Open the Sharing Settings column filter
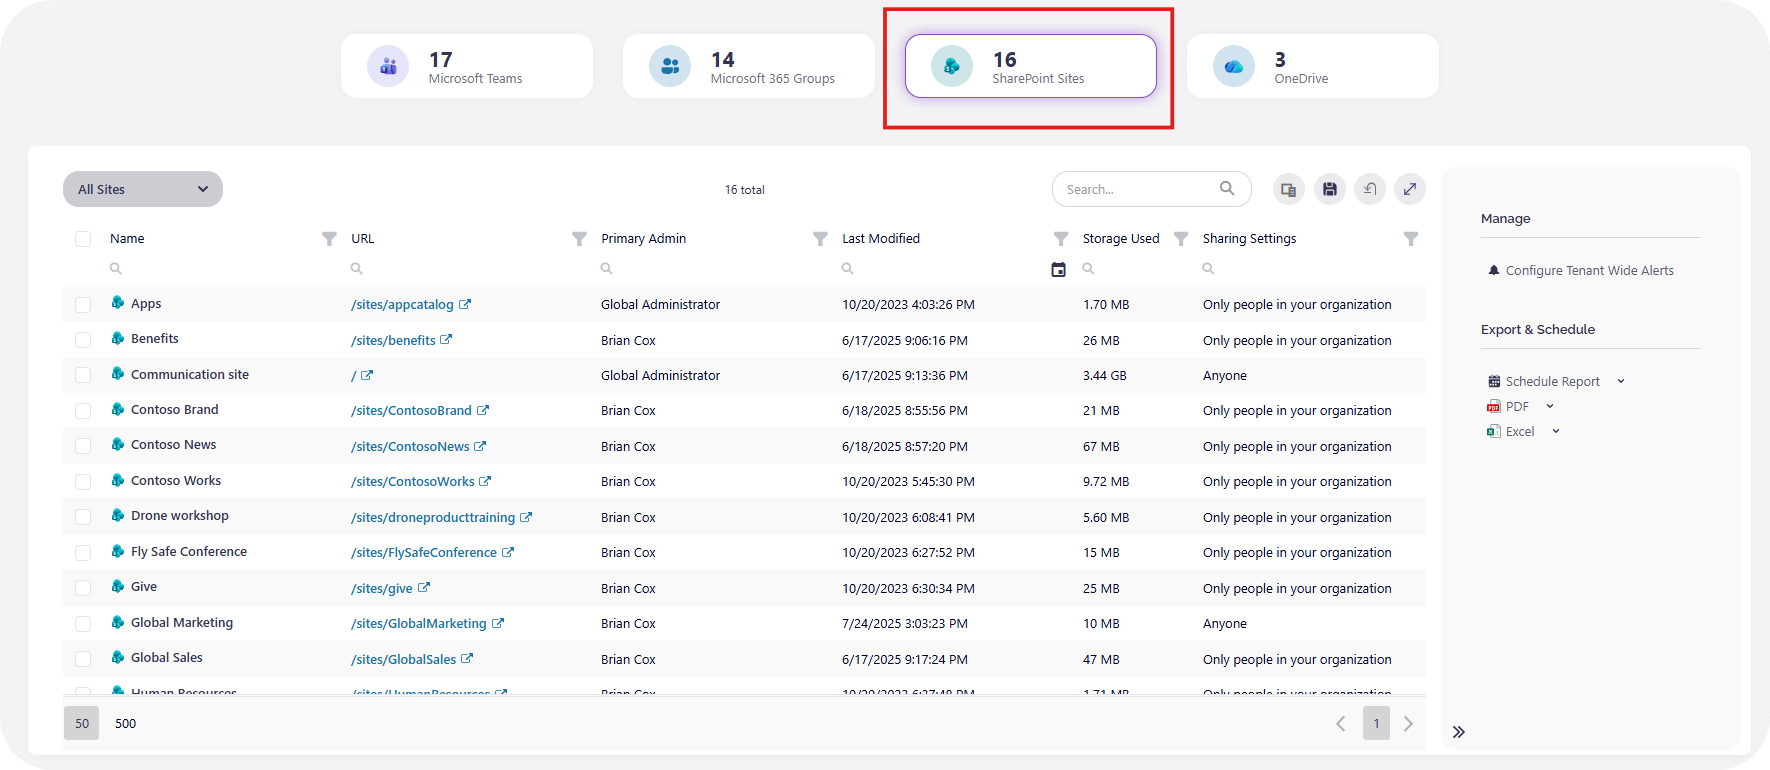The image size is (1770, 770). point(1411,239)
